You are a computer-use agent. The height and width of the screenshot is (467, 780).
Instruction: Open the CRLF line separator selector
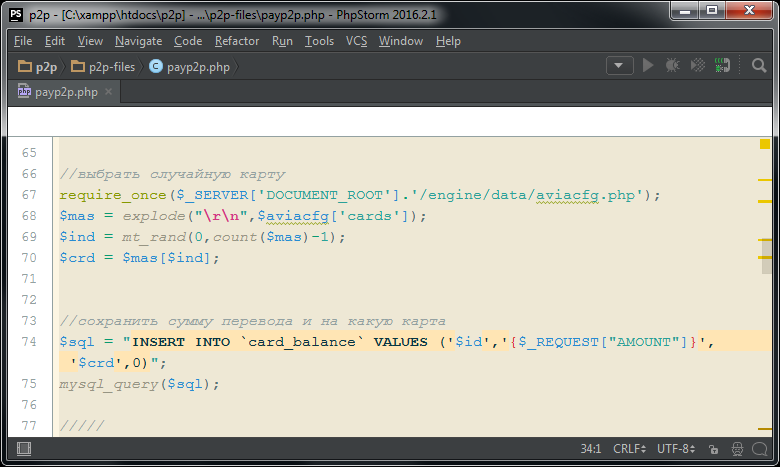(629, 449)
